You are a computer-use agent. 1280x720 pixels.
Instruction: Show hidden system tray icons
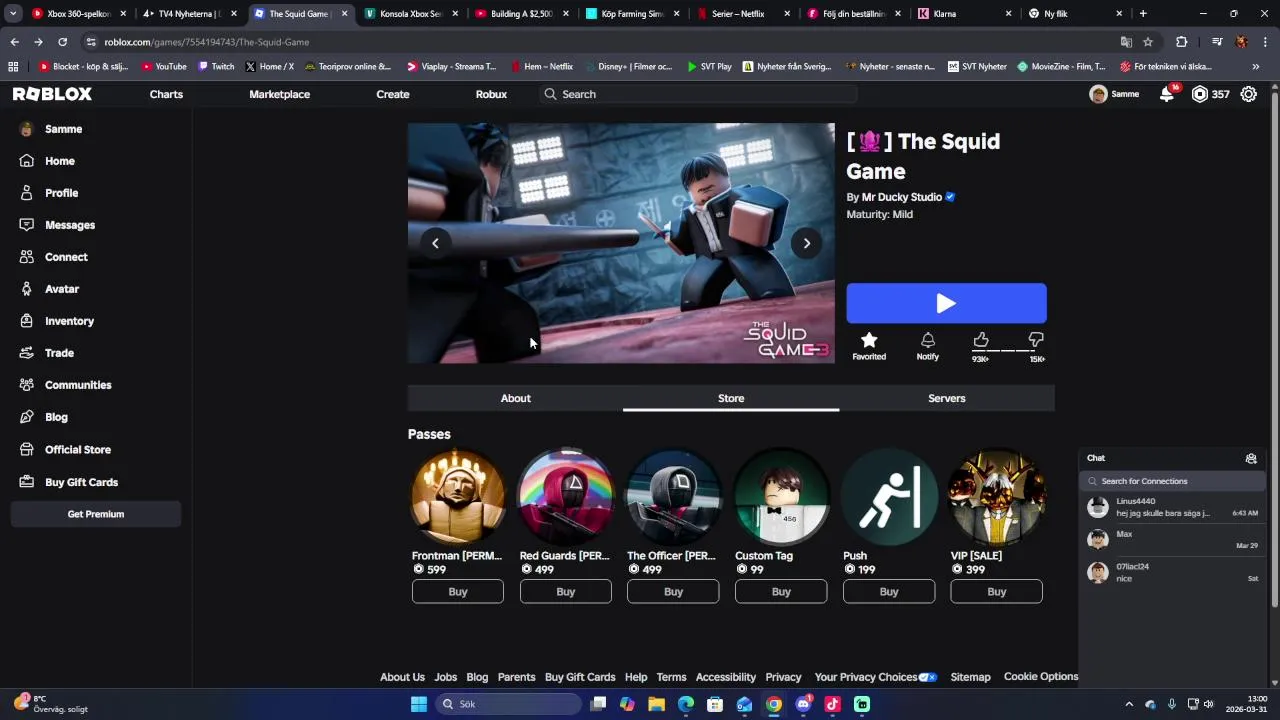(x=1129, y=704)
